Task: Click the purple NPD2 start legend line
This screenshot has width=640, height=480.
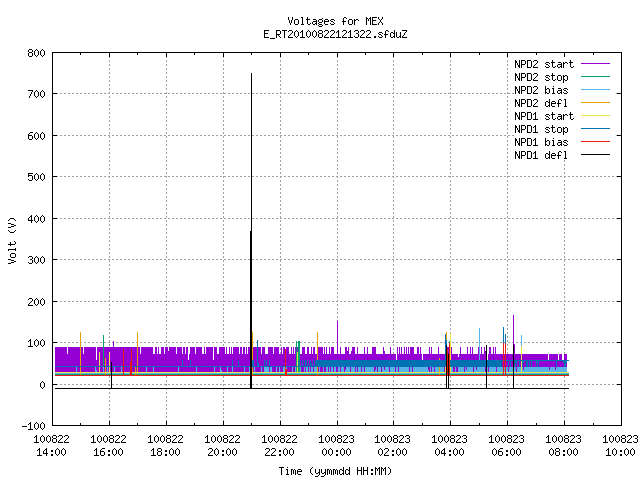Action: pyautogui.click(x=595, y=64)
